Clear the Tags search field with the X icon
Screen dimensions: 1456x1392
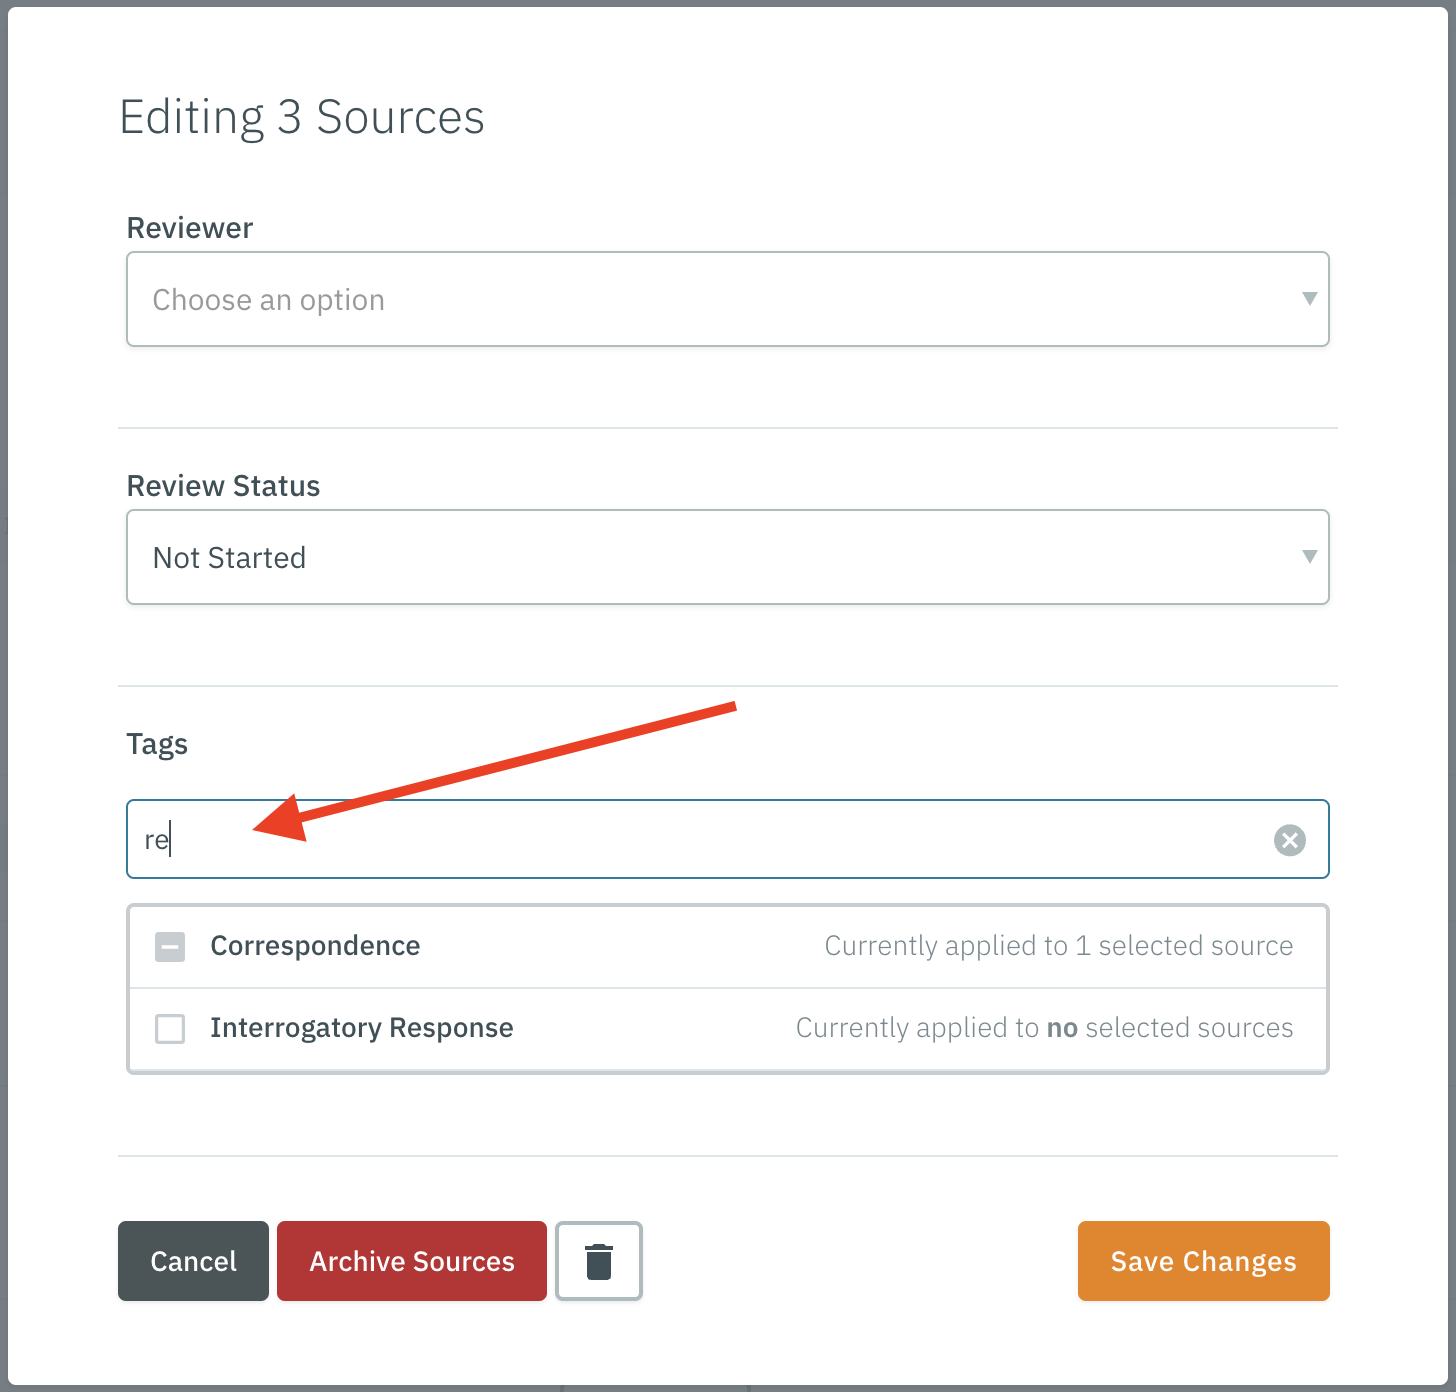(x=1289, y=840)
